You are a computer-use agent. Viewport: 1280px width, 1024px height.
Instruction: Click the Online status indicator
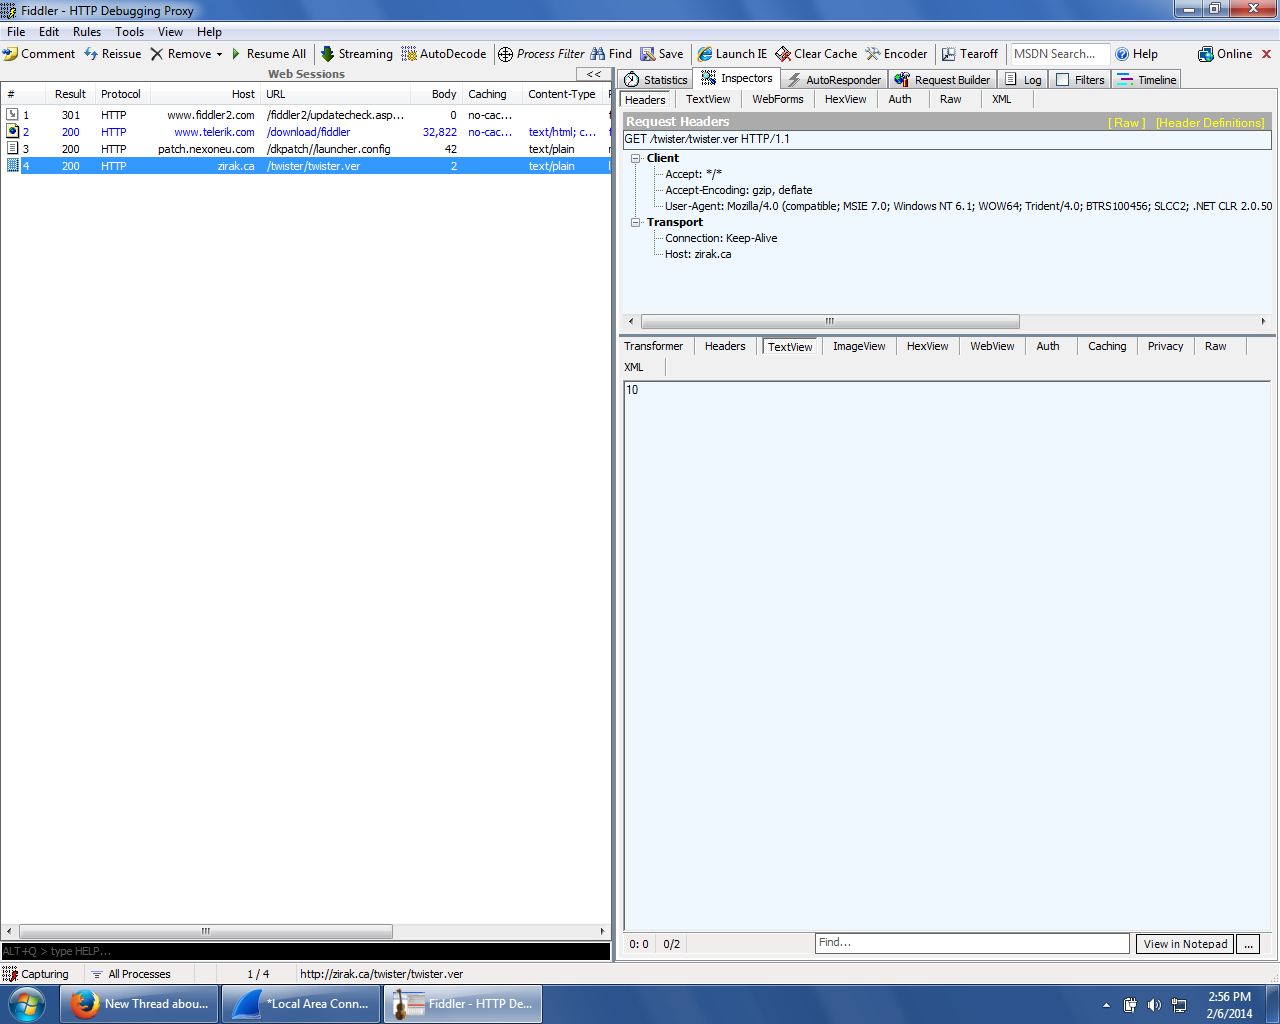[1225, 54]
